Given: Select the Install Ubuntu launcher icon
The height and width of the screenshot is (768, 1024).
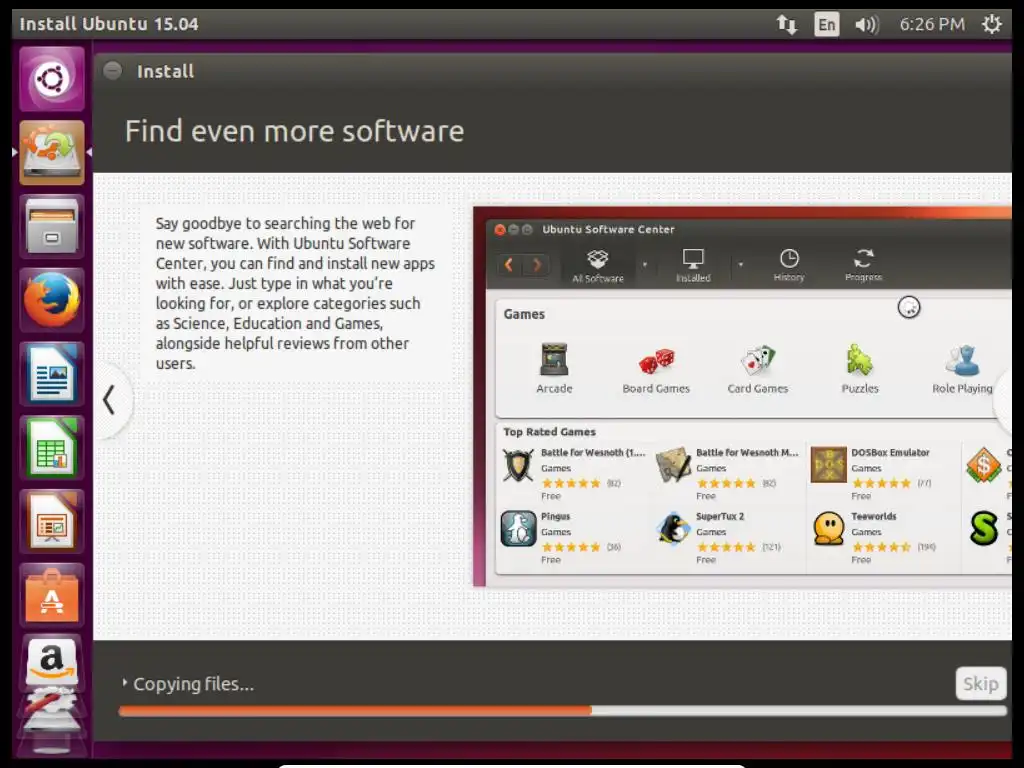Looking at the screenshot, I should pos(52,152).
